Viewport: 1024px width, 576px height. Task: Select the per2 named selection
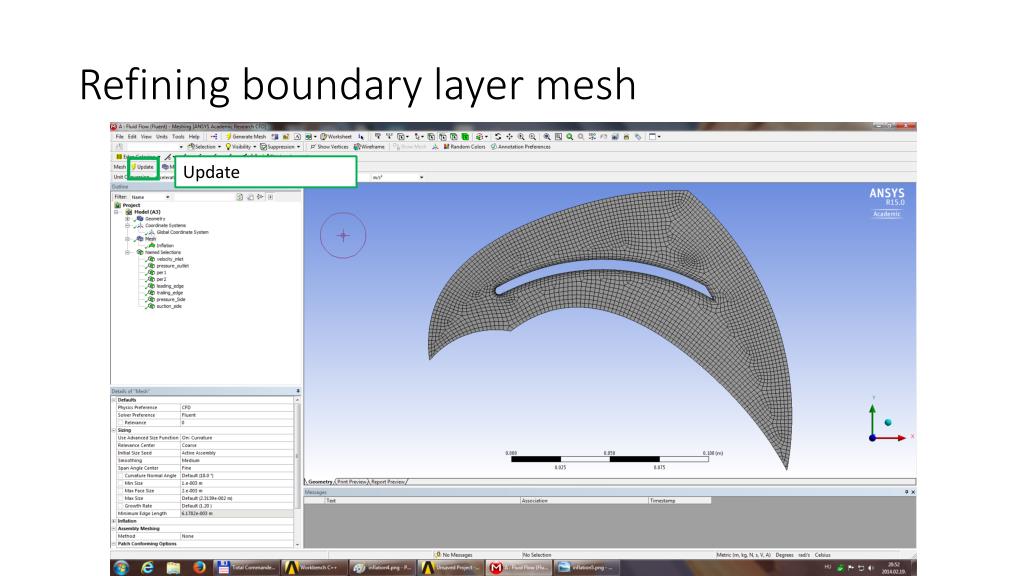pyautogui.click(x=161, y=279)
